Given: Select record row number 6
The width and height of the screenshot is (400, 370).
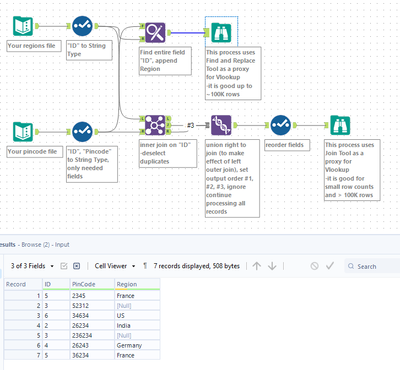Looking at the screenshot, I should coord(23,346).
